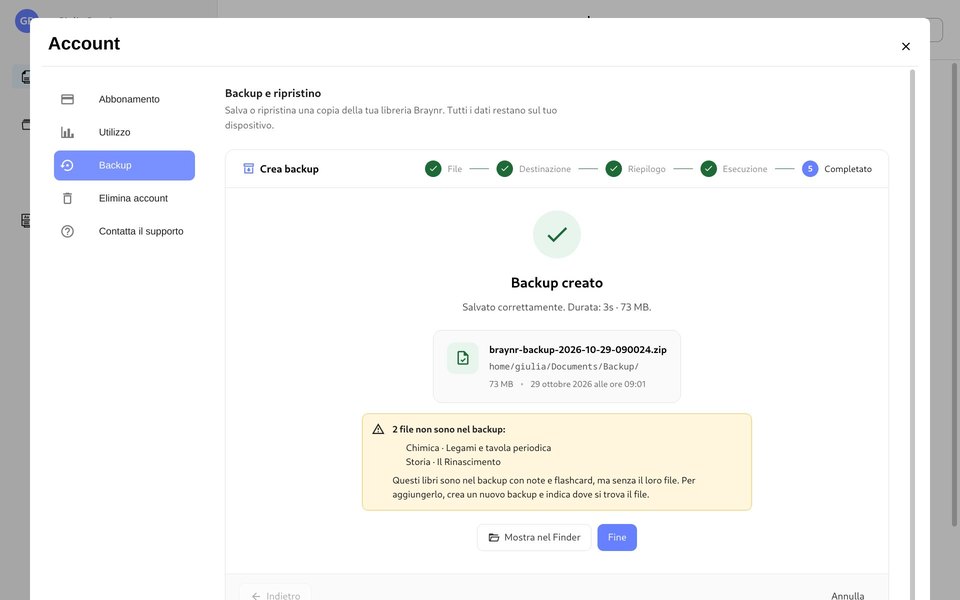Click the Destinazione step checkmark
Image resolution: width=960 pixels, height=600 pixels.
[504, 168]
